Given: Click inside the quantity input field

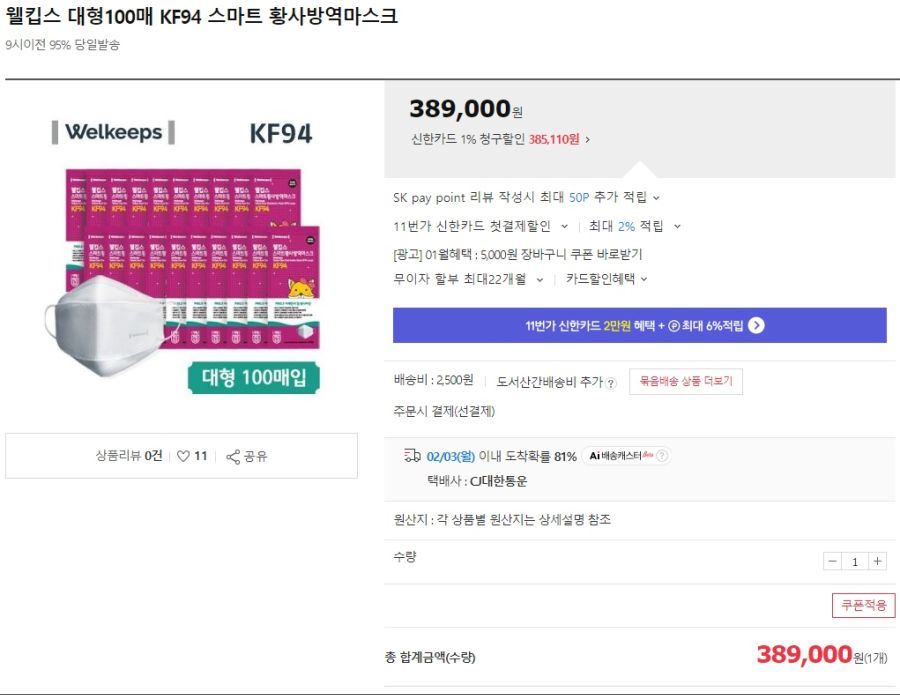Looking at the screenshot, I should click(x=855, y=561).
